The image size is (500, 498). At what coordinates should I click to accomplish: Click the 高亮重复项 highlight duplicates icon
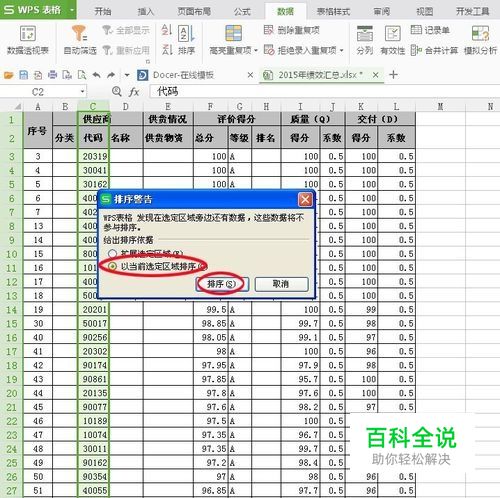233,33
